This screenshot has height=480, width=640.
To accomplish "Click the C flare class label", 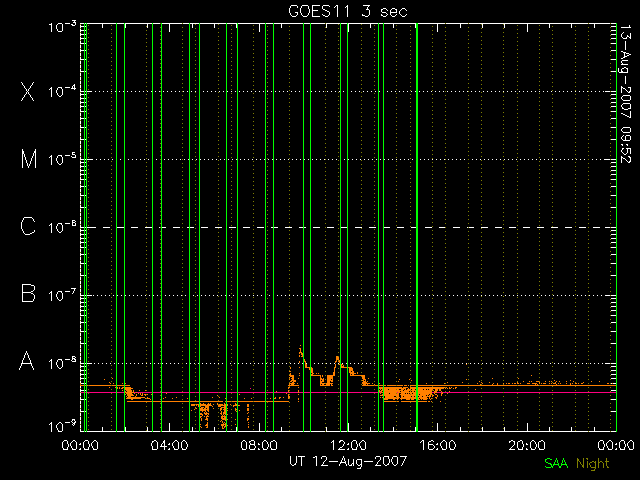I will [28, 226].
